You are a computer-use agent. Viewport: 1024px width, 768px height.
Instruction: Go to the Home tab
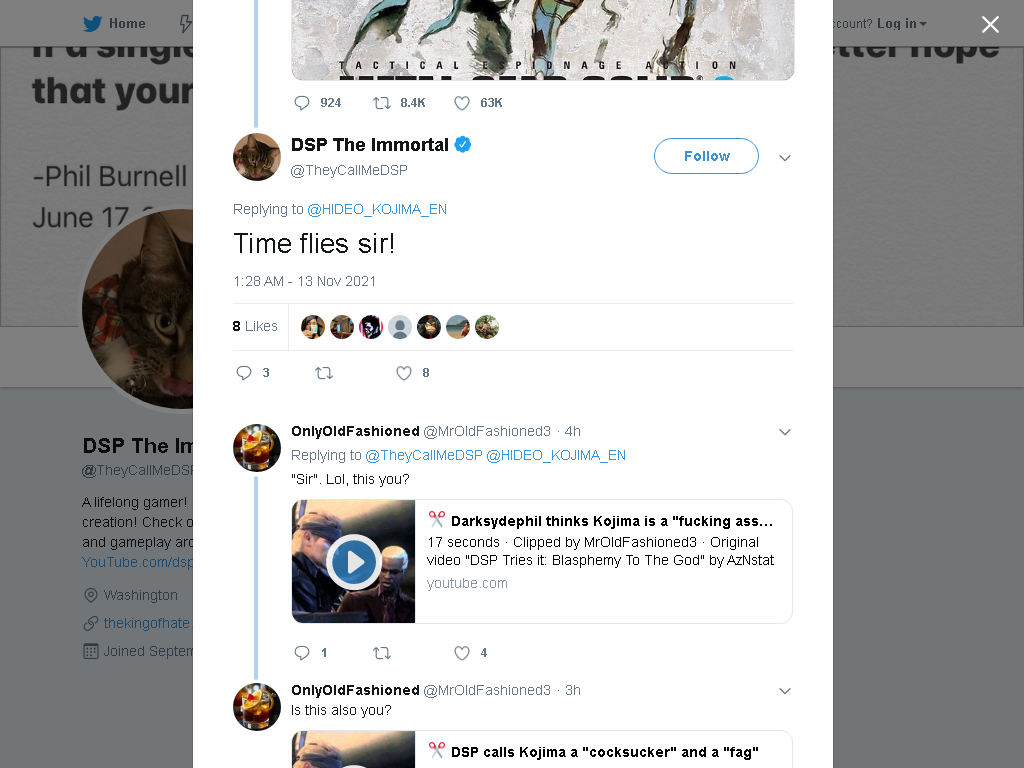point(114,24)
